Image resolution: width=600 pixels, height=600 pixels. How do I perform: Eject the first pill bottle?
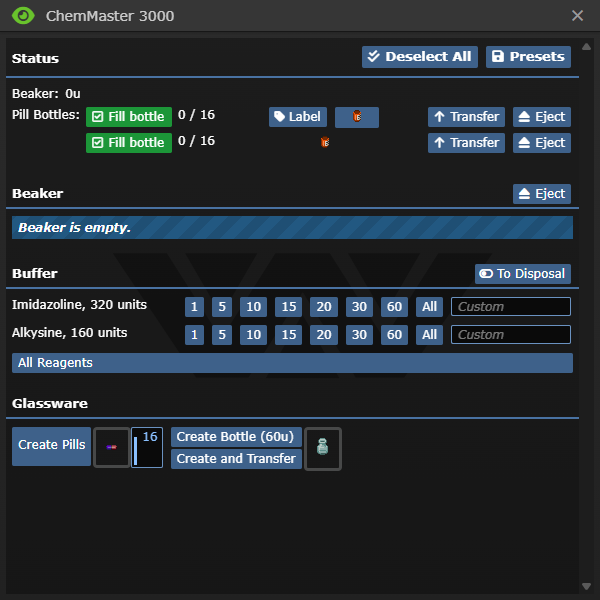pos(541,117)
